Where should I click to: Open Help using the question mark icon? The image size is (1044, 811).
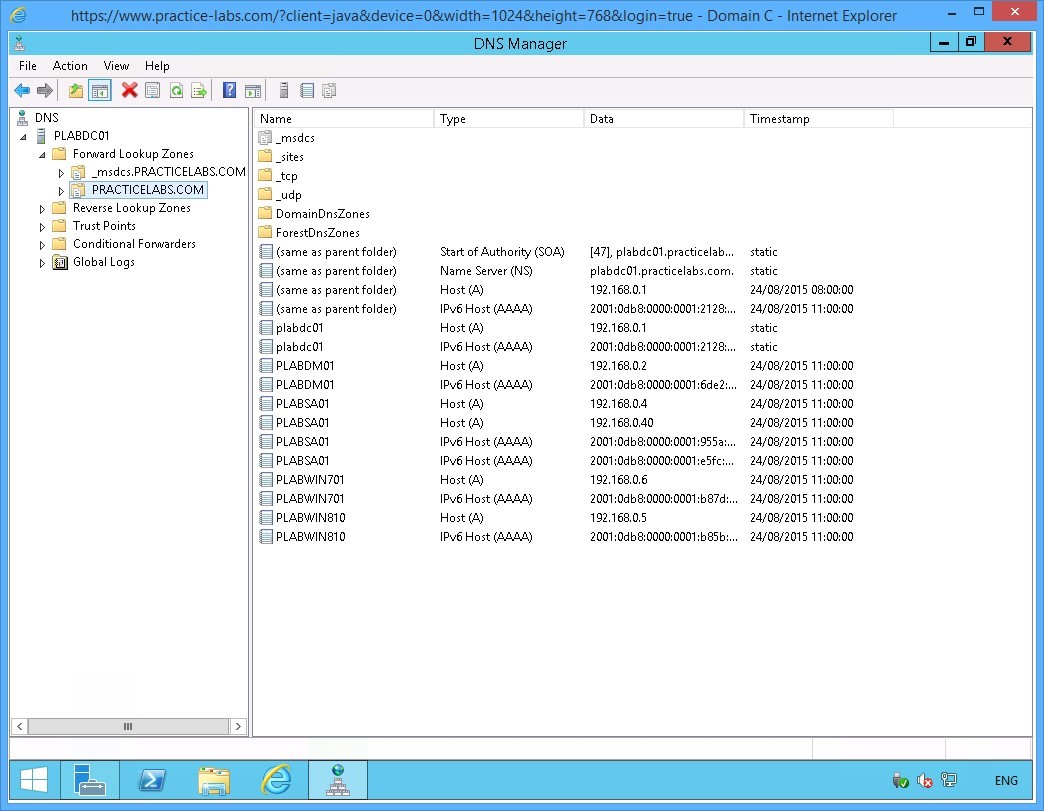click(229, 90)
